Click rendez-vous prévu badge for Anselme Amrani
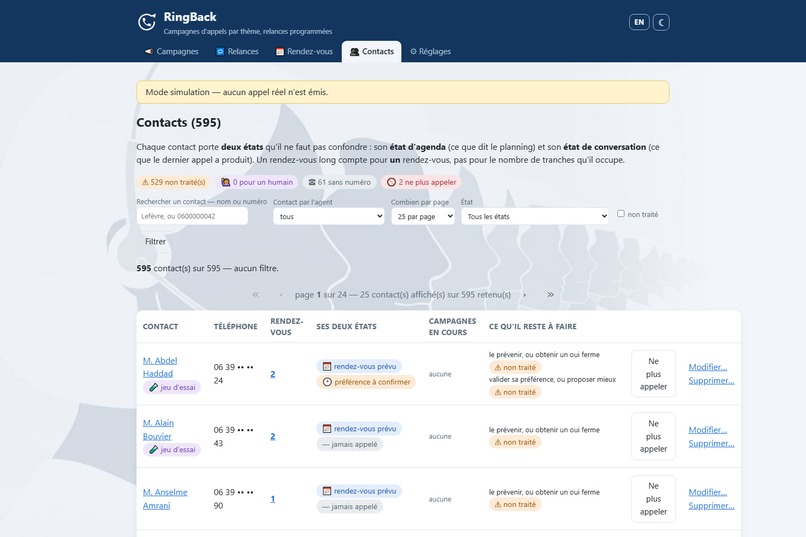This screenshot has height=537, width=806. pos(359,491)
